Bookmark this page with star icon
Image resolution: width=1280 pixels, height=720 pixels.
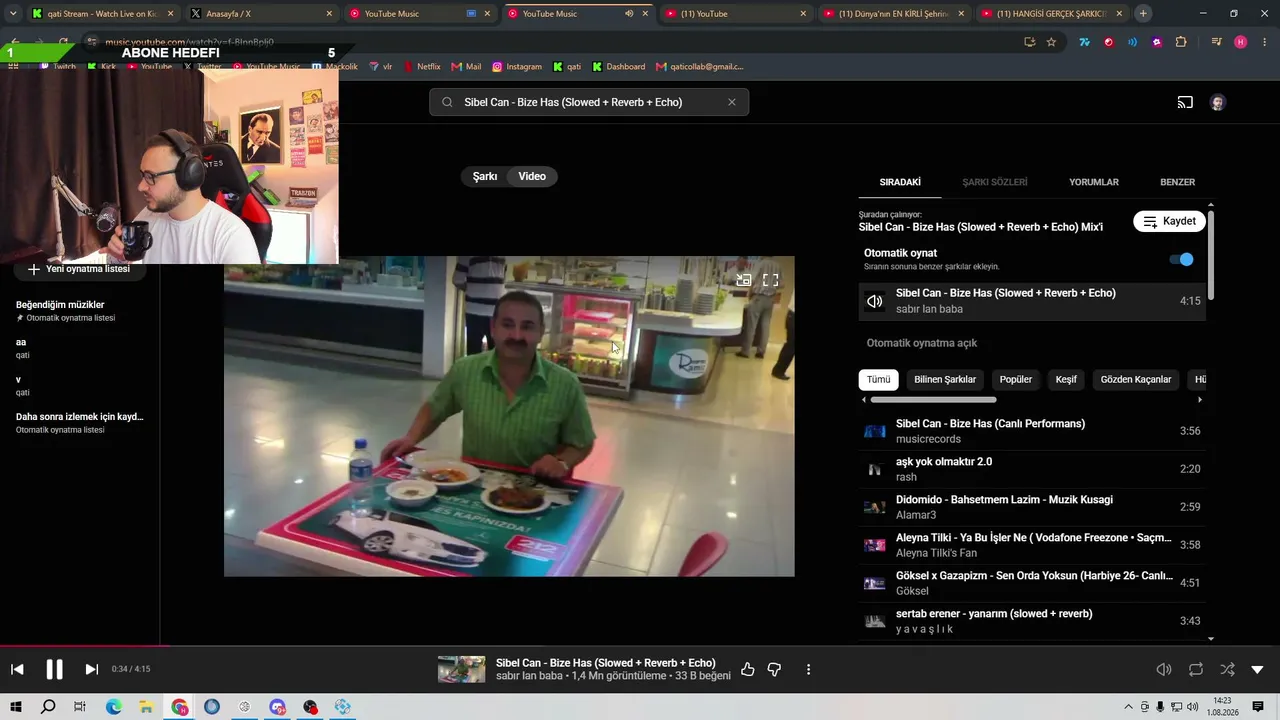1051,42
